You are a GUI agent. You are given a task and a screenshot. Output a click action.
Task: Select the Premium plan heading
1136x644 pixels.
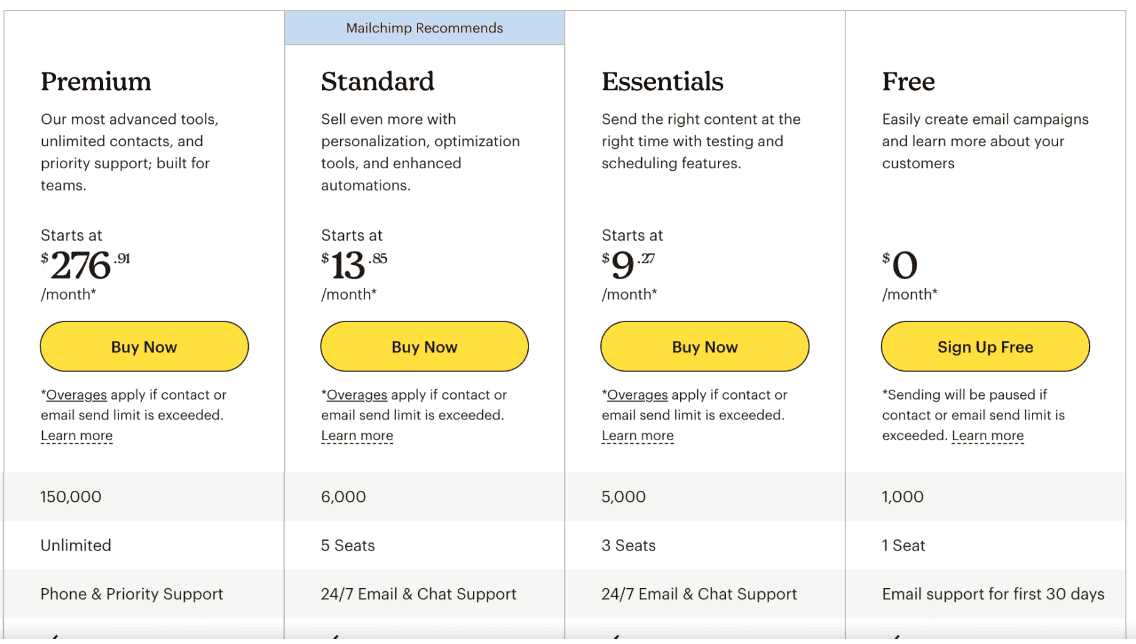tap(96, 81)
